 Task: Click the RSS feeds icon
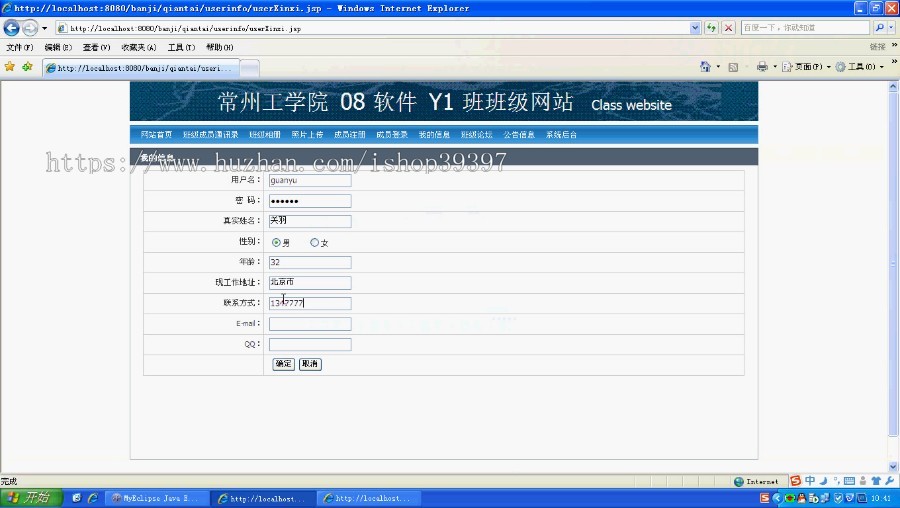(x=733, y=67)
